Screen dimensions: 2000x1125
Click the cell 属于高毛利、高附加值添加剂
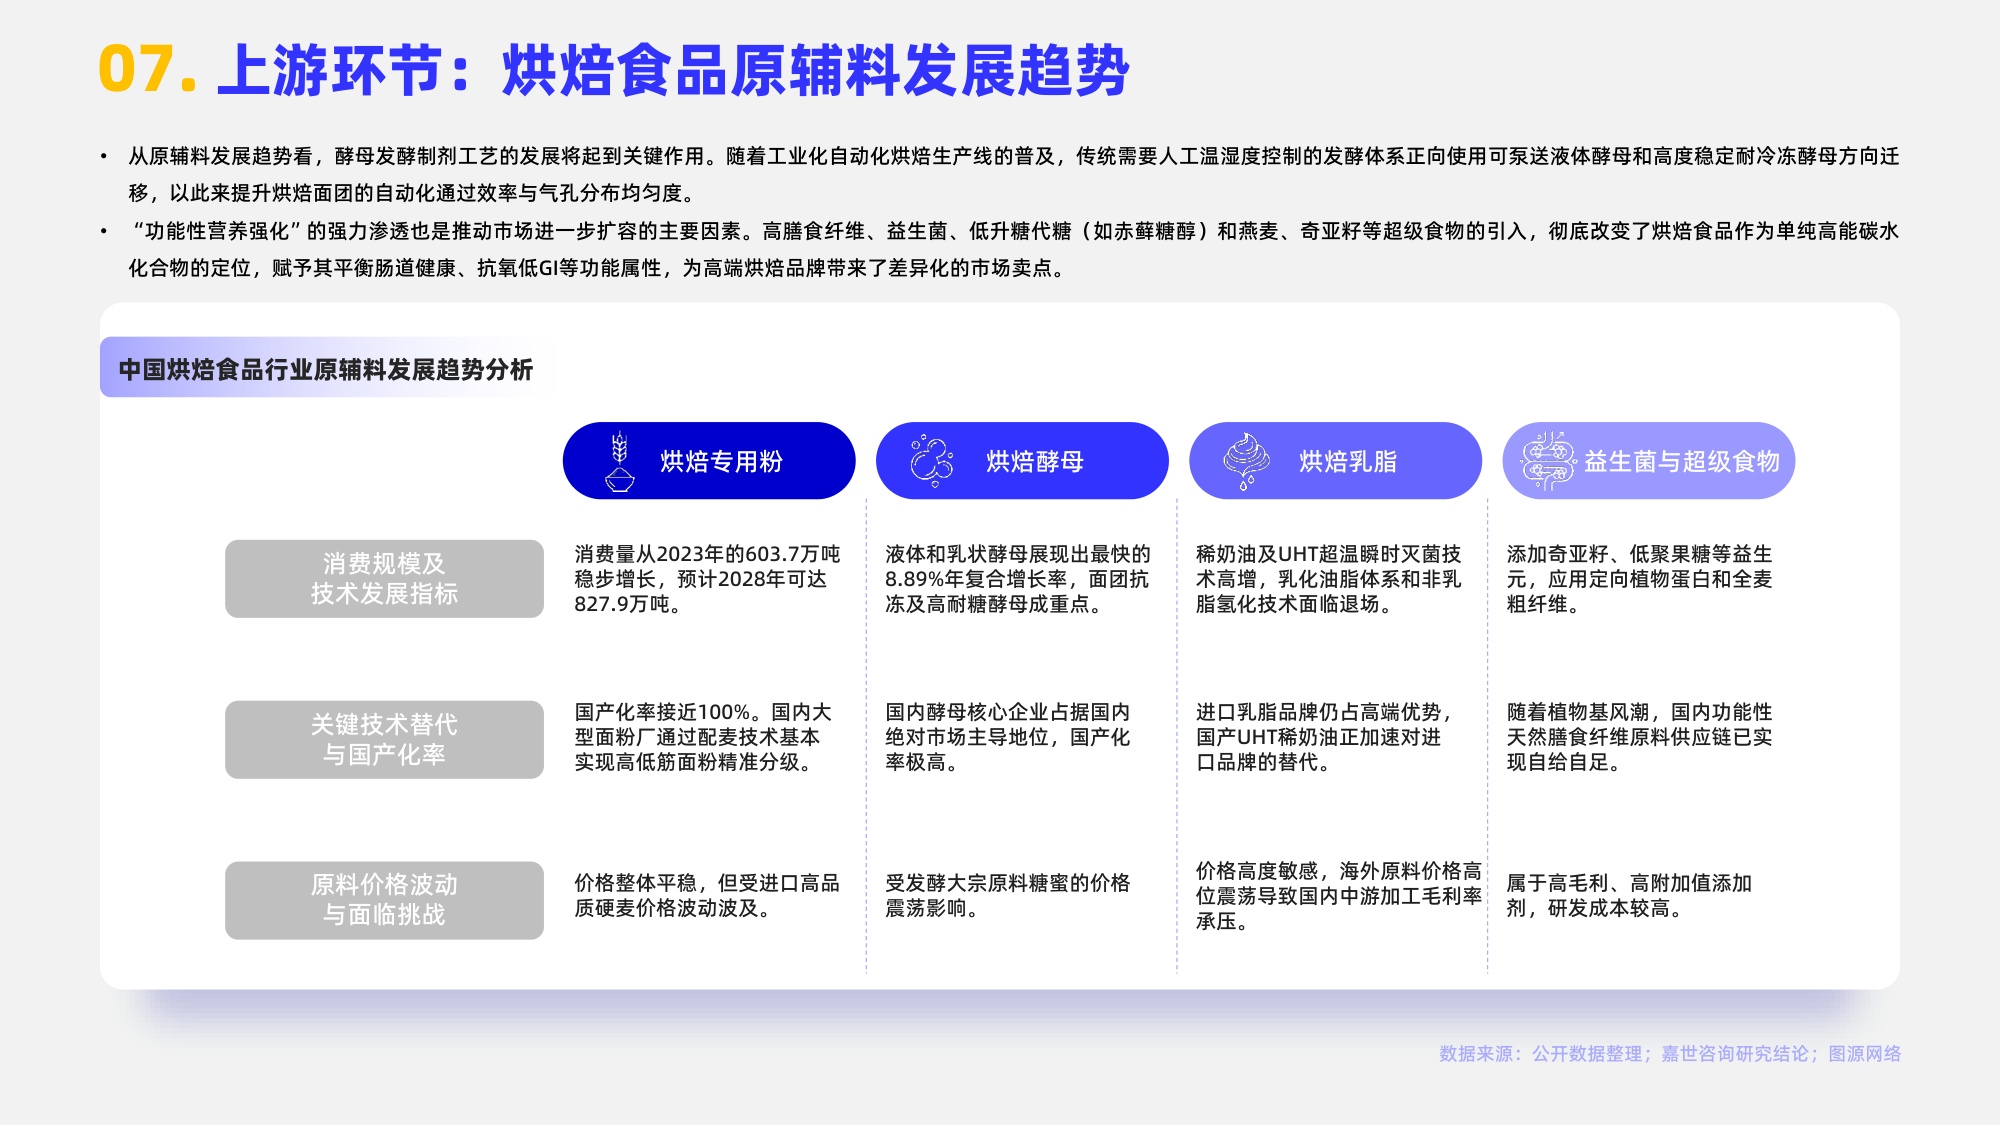1629,895
